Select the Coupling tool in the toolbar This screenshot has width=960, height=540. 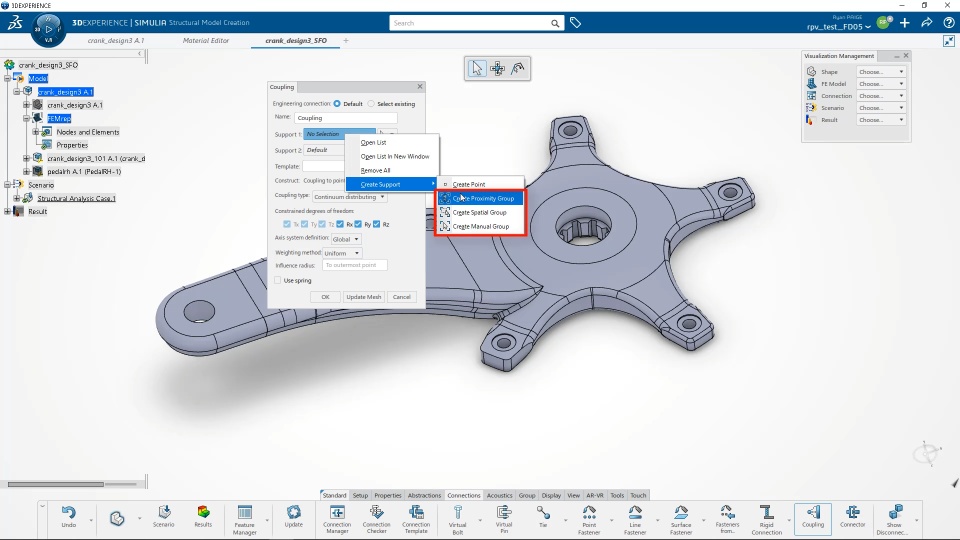[x=813, y=517]
